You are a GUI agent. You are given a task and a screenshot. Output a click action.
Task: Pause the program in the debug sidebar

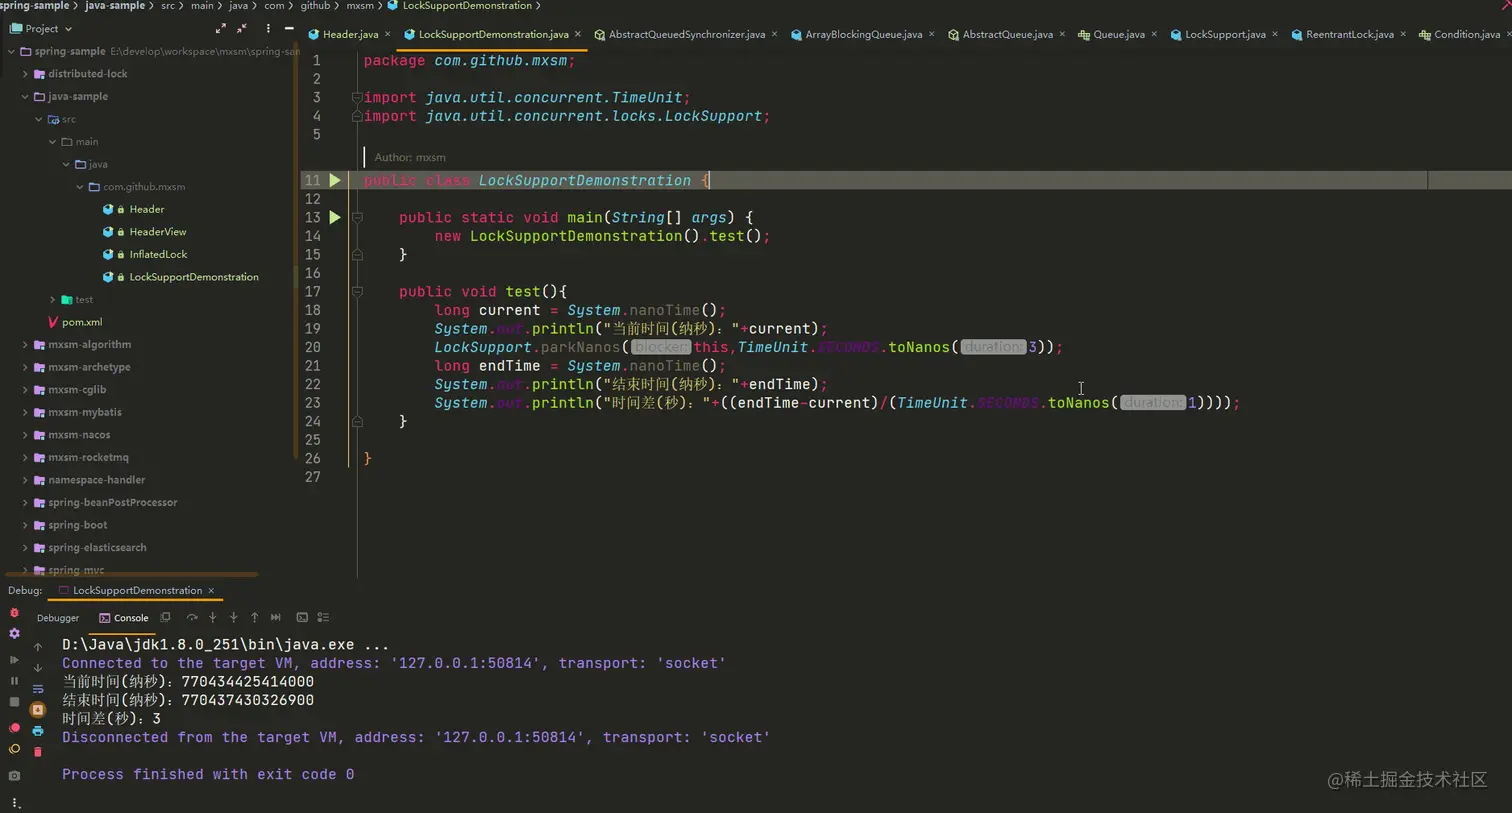point(14,681)
